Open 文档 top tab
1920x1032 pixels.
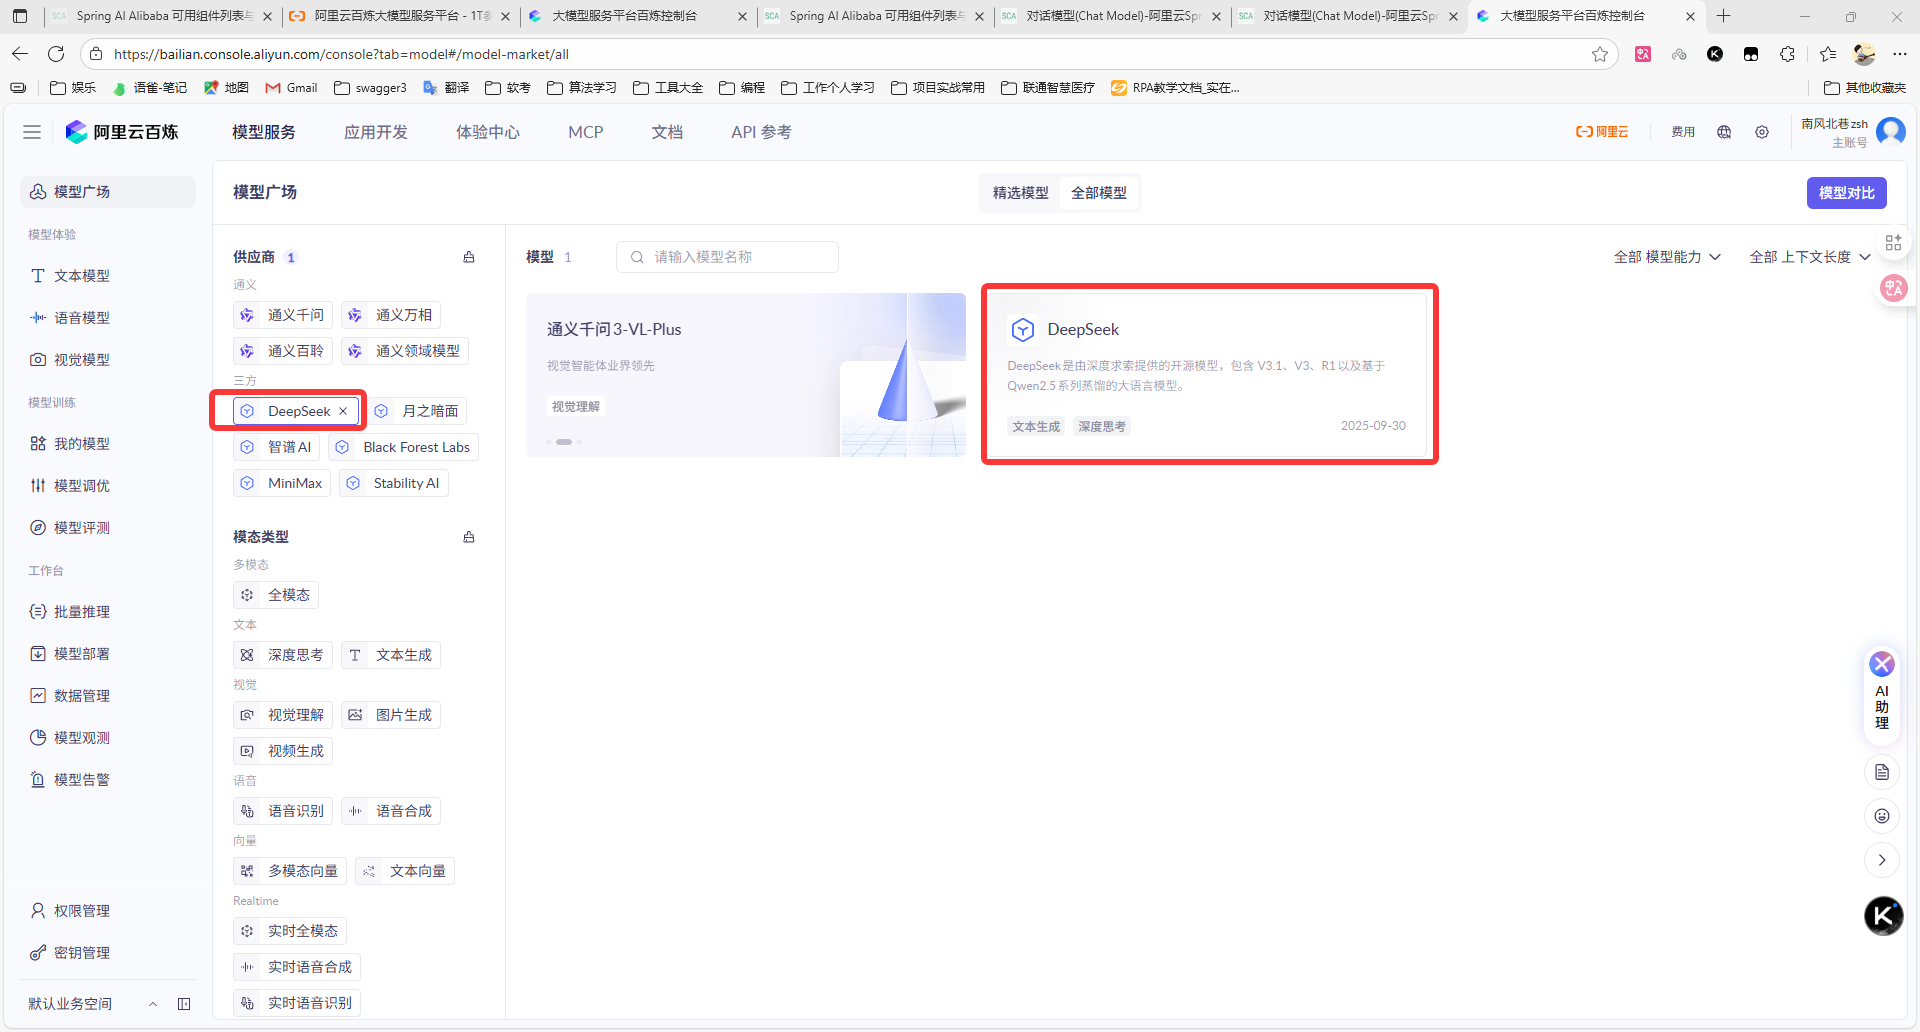667,132
